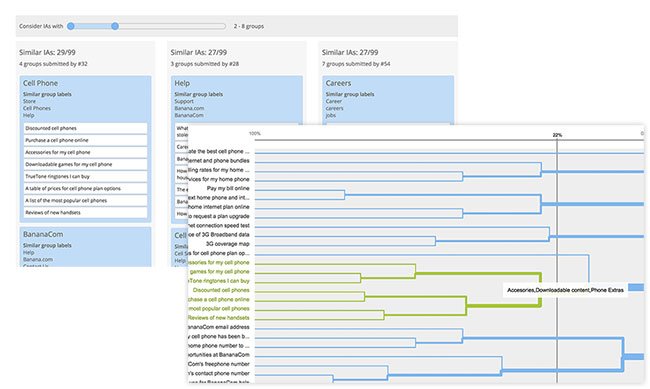Click the 'BananaCom email address' dendrogram label
This screenshot has width=650, height=389.
point(219,327)
